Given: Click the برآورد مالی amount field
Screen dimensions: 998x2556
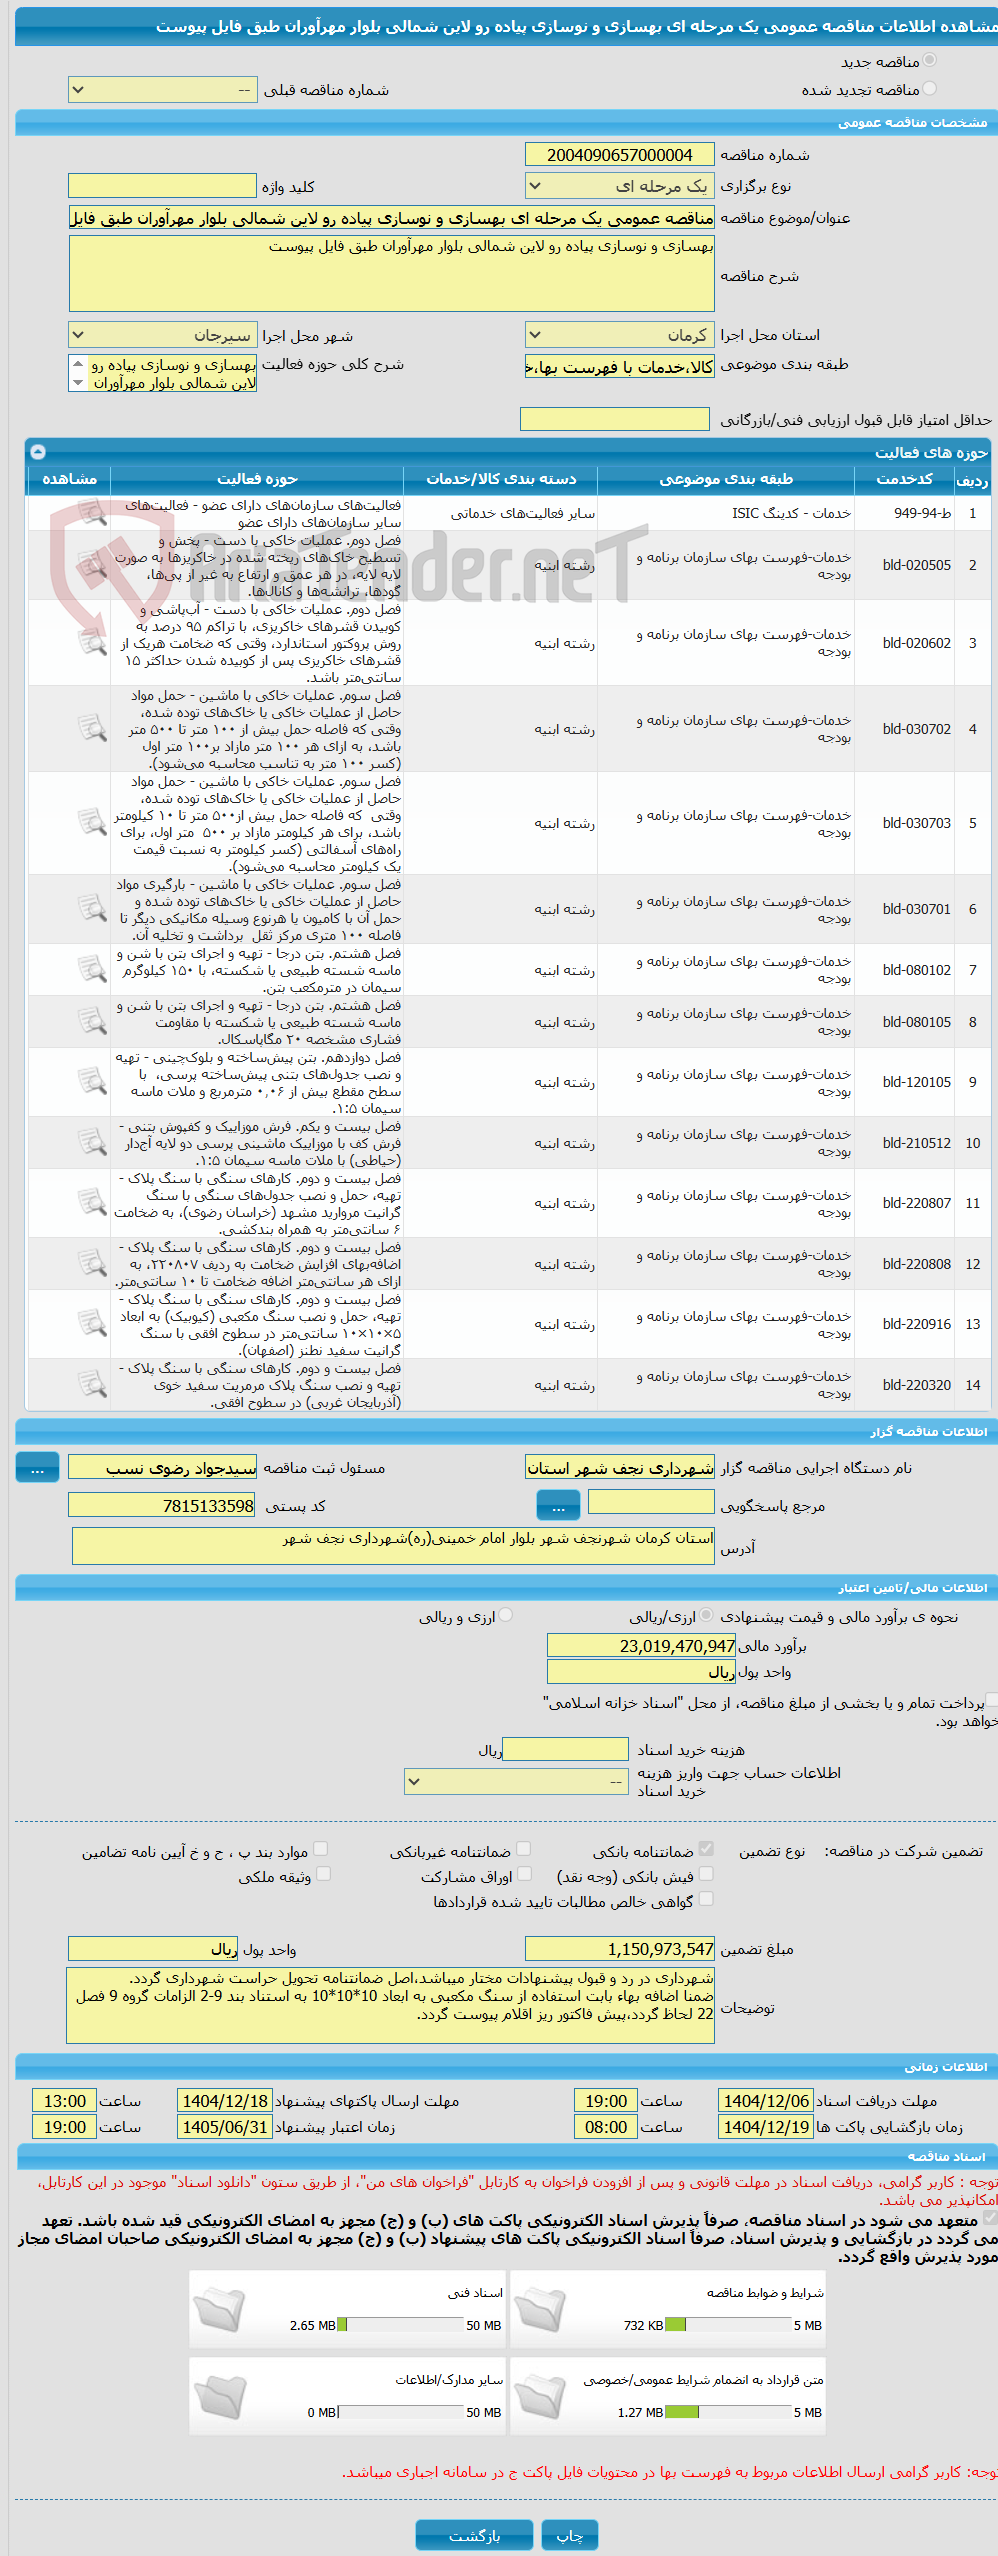Looking at the screenshot, I should (x=642, y=1645).
